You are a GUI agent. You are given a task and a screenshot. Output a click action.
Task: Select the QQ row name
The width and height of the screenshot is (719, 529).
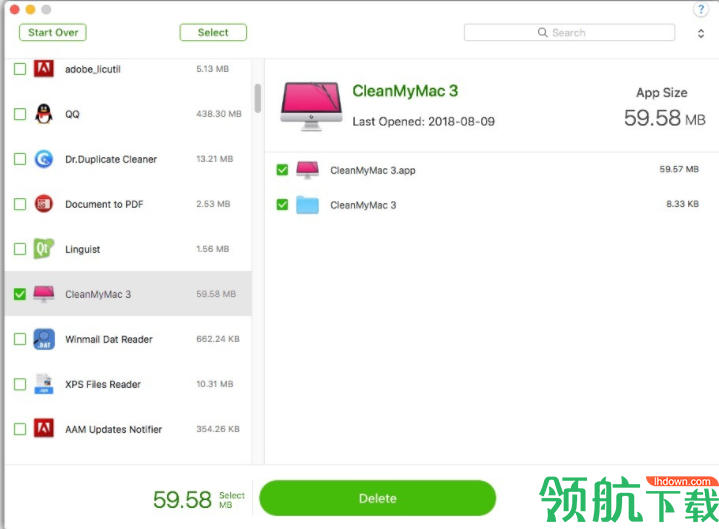coord(72,114)
